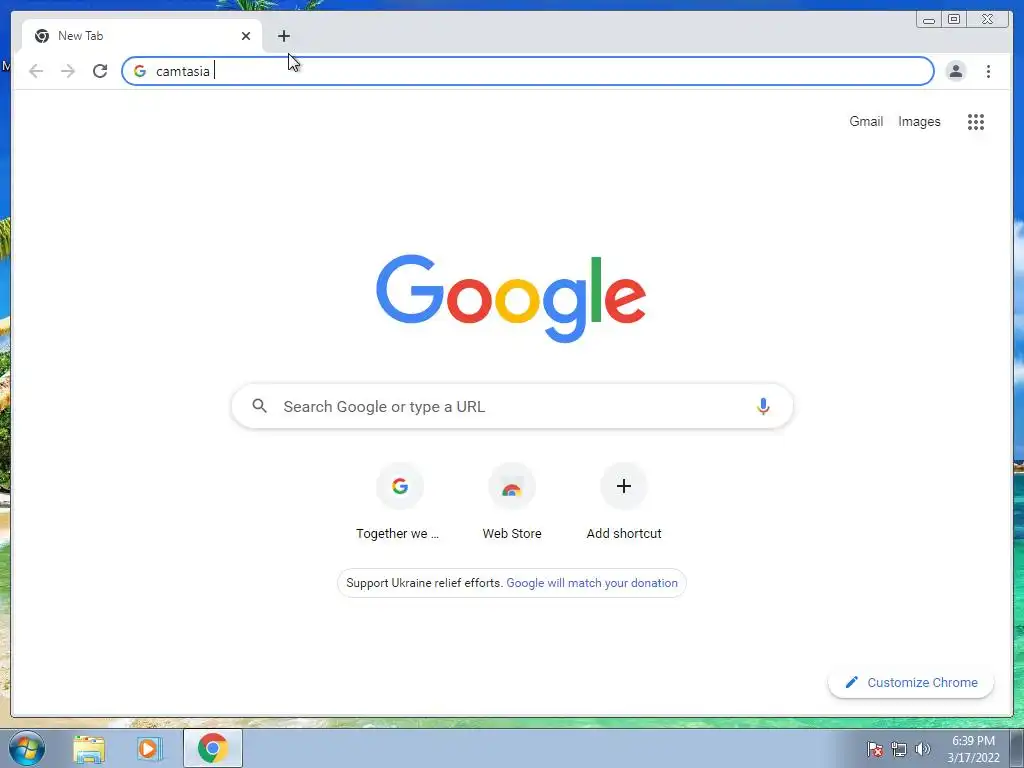Reload the page with refresh icon
Image resolution: width=1024 pixels, height=768 pixels.
(100, 71)
